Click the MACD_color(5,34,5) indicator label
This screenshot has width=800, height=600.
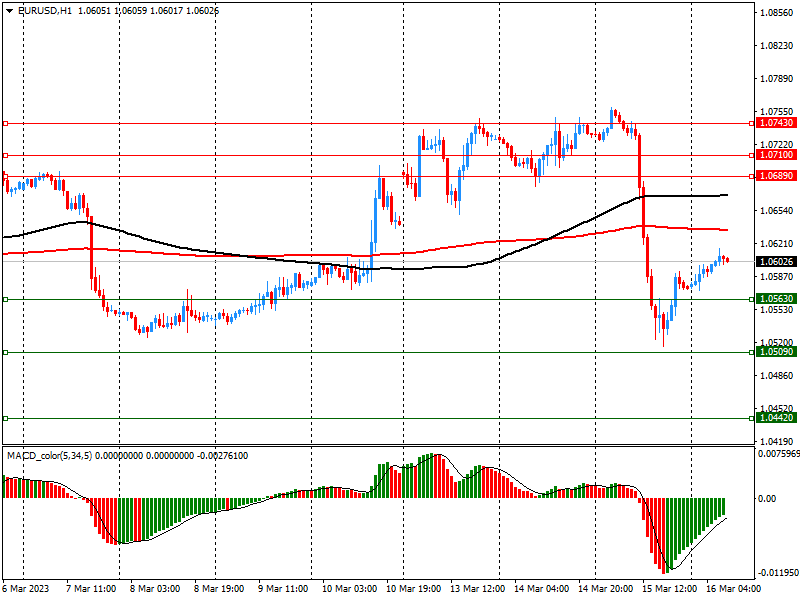click(x=49, y=456)
